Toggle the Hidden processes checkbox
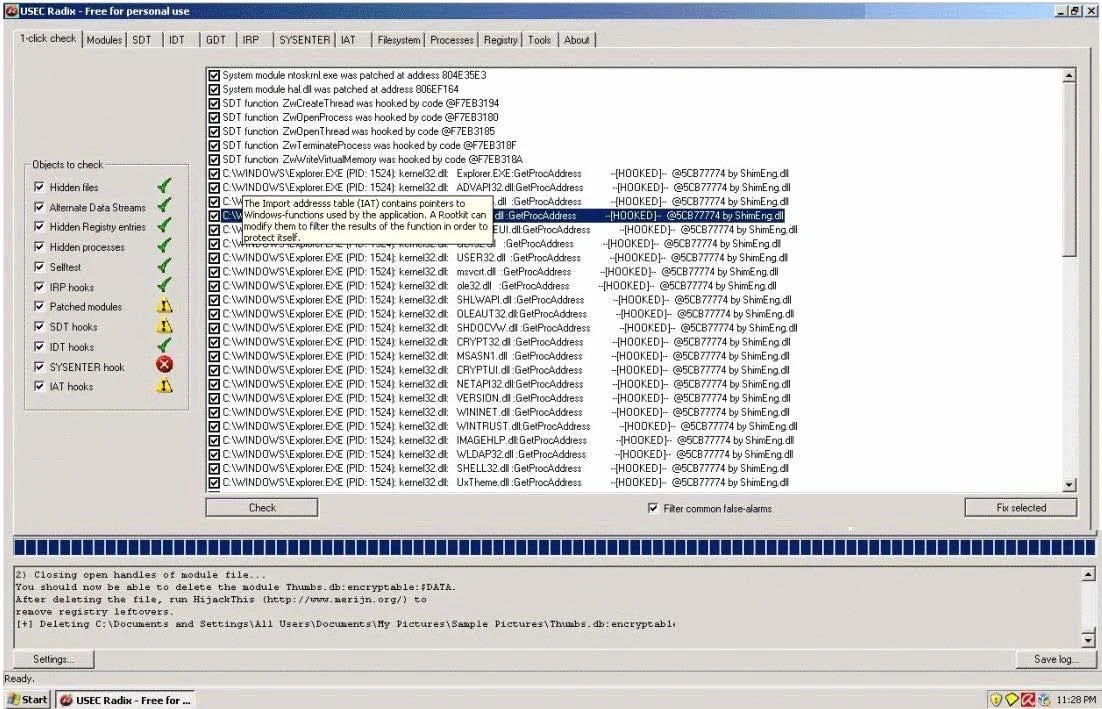1102x709 pixels. [x=39, y=247]
